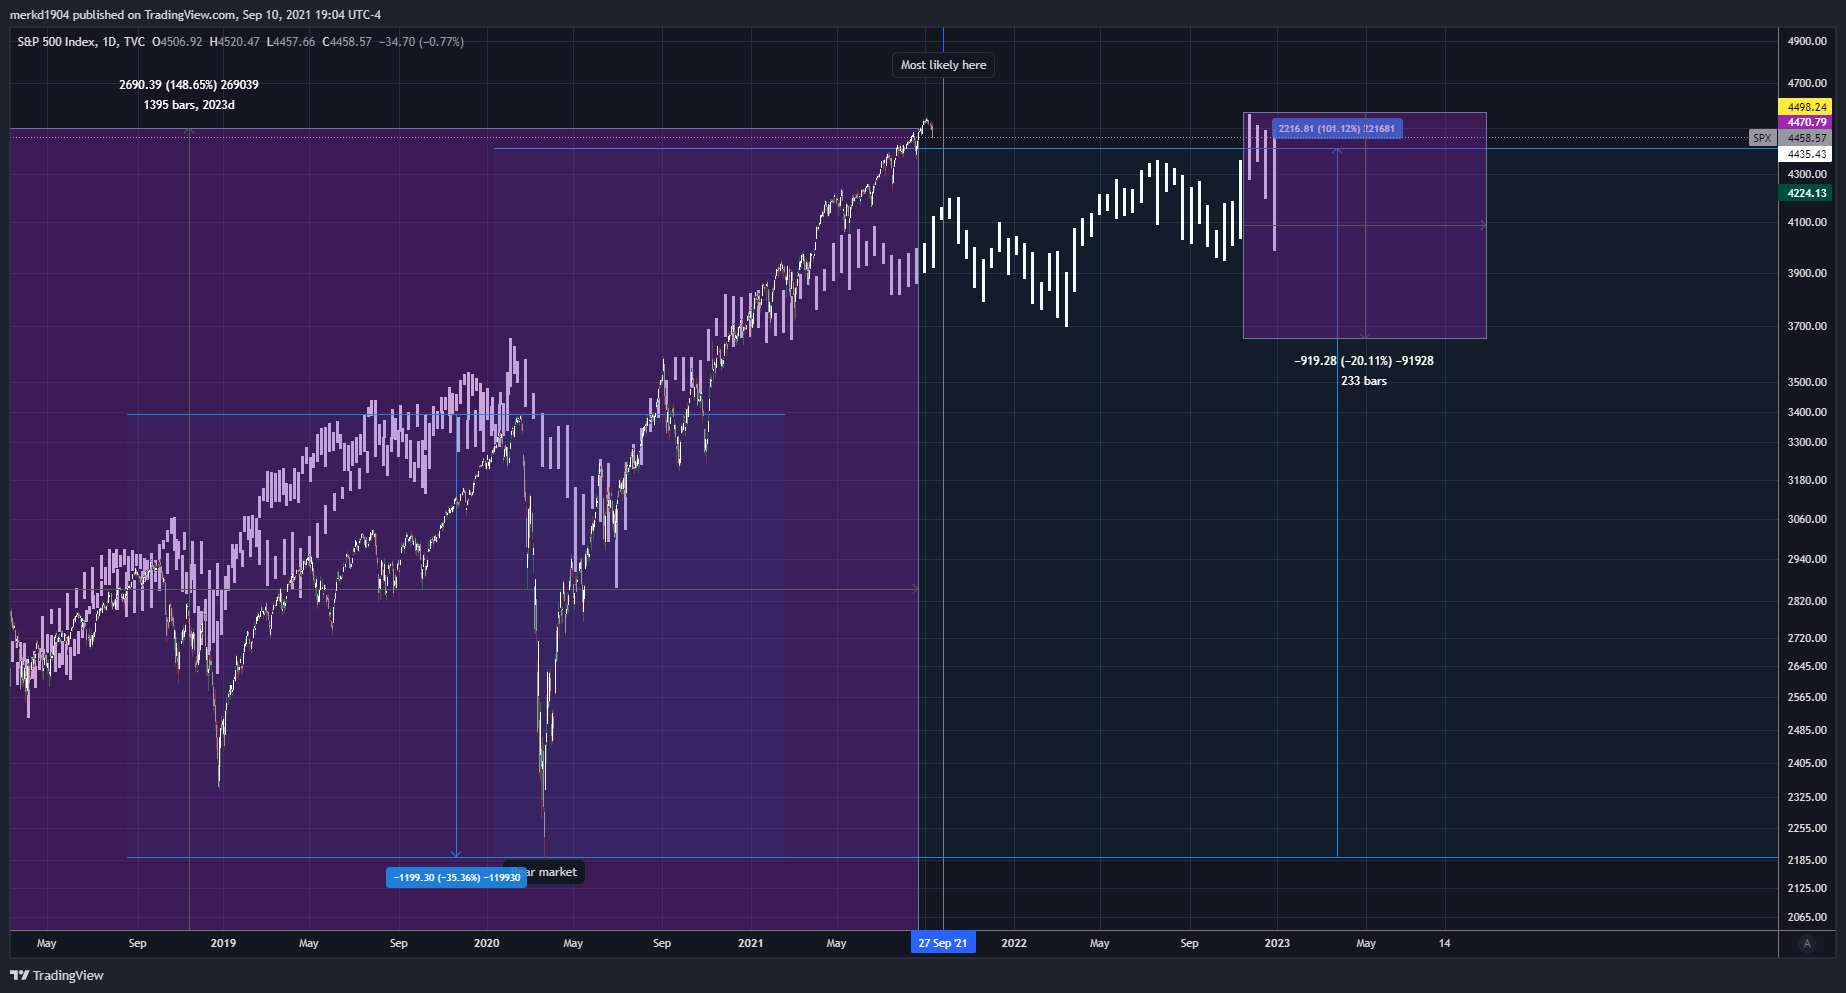Click the purple 4470.79 price label
1846x993 pixels.
[1806, 122]
